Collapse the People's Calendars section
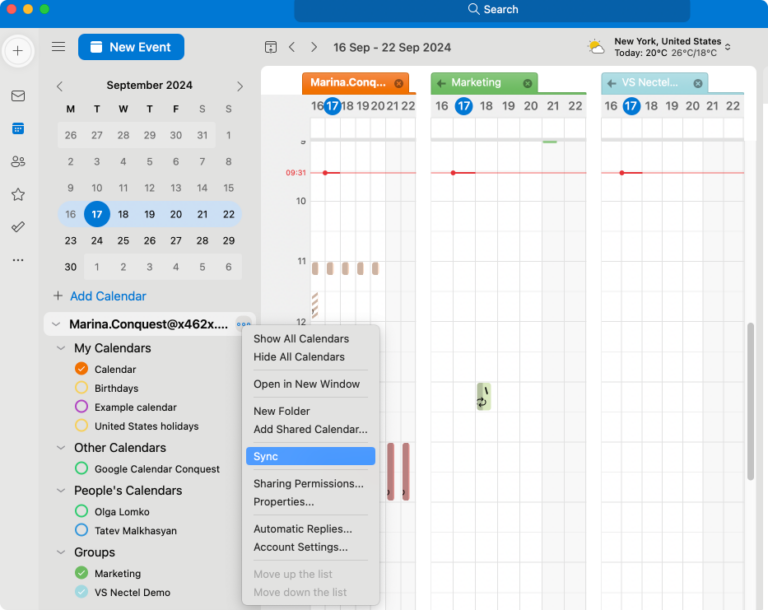Screen dimensions: 768x610 tap(61, 490)
